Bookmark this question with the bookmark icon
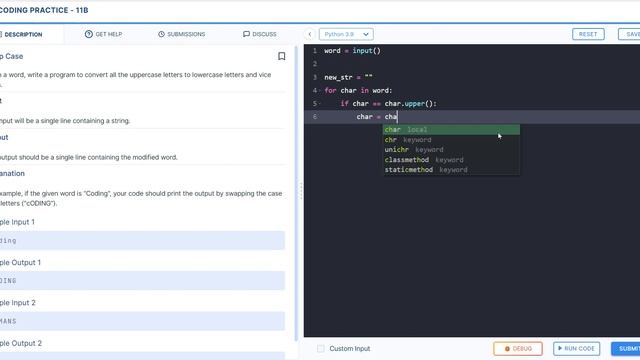This screenshot has width=640, height=360. 282,56
